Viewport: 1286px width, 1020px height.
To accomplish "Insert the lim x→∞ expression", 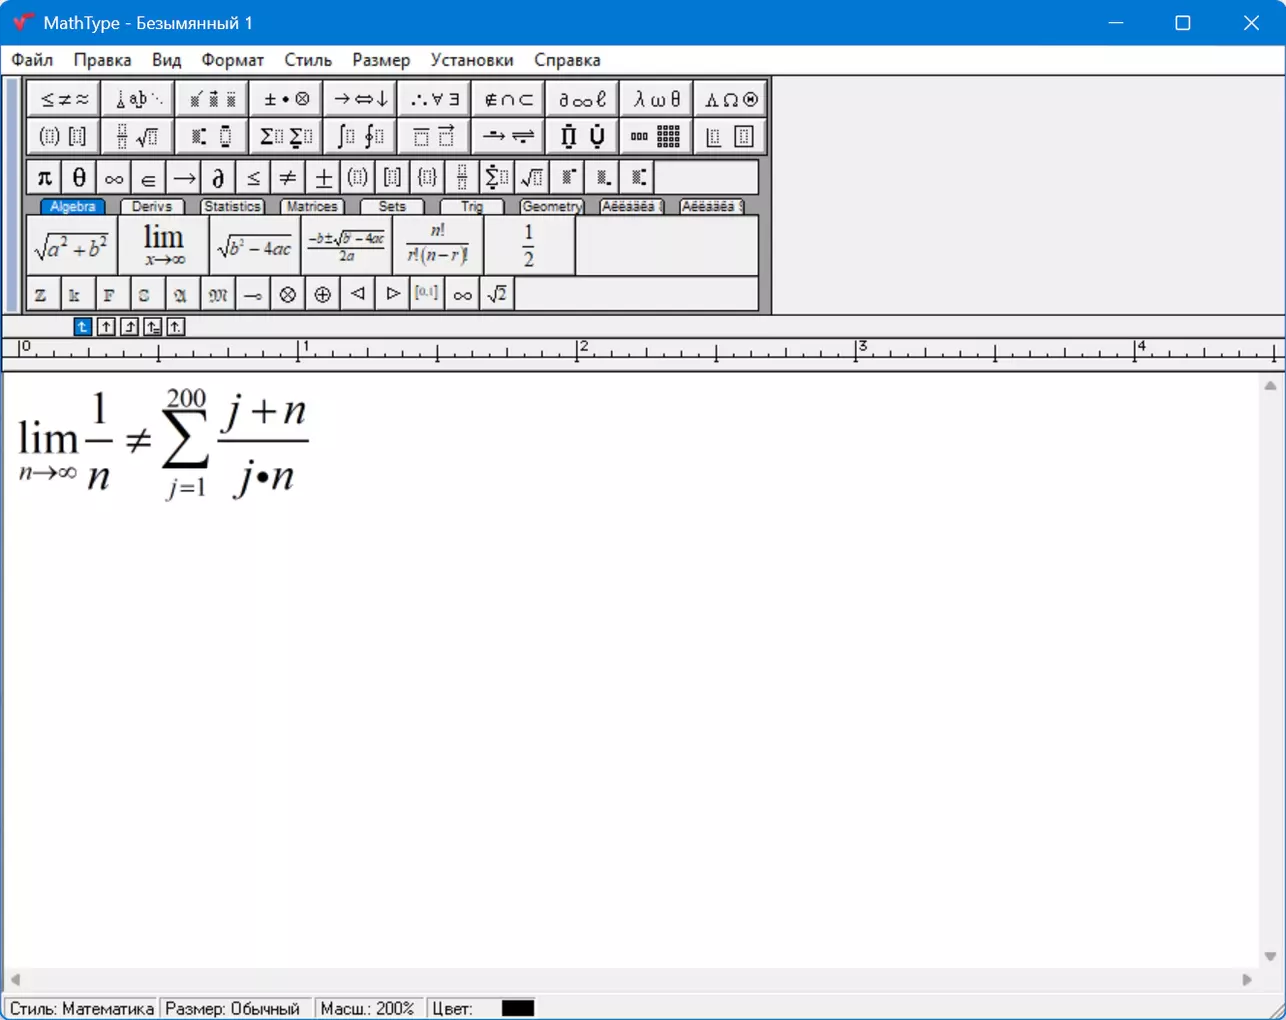I will click(164, 246).
